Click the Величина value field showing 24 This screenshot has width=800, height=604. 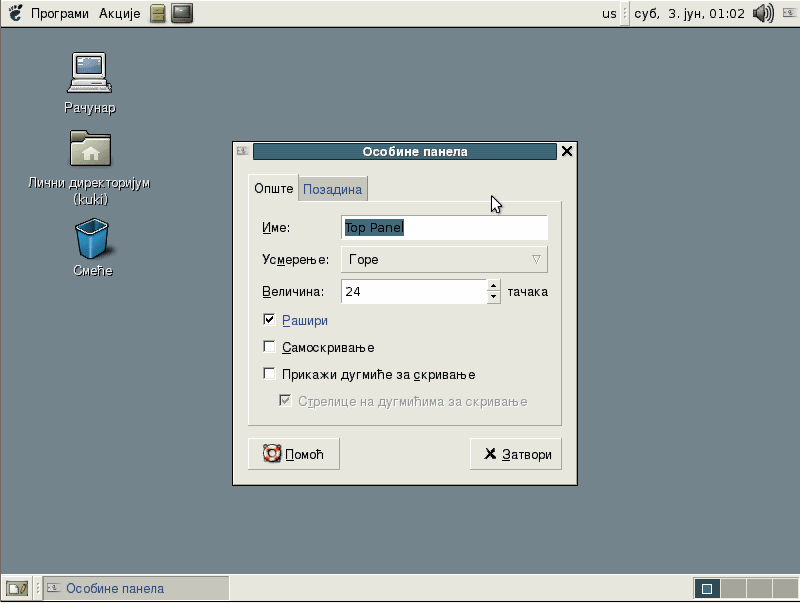pyautogui.click(x=414, y=292)
